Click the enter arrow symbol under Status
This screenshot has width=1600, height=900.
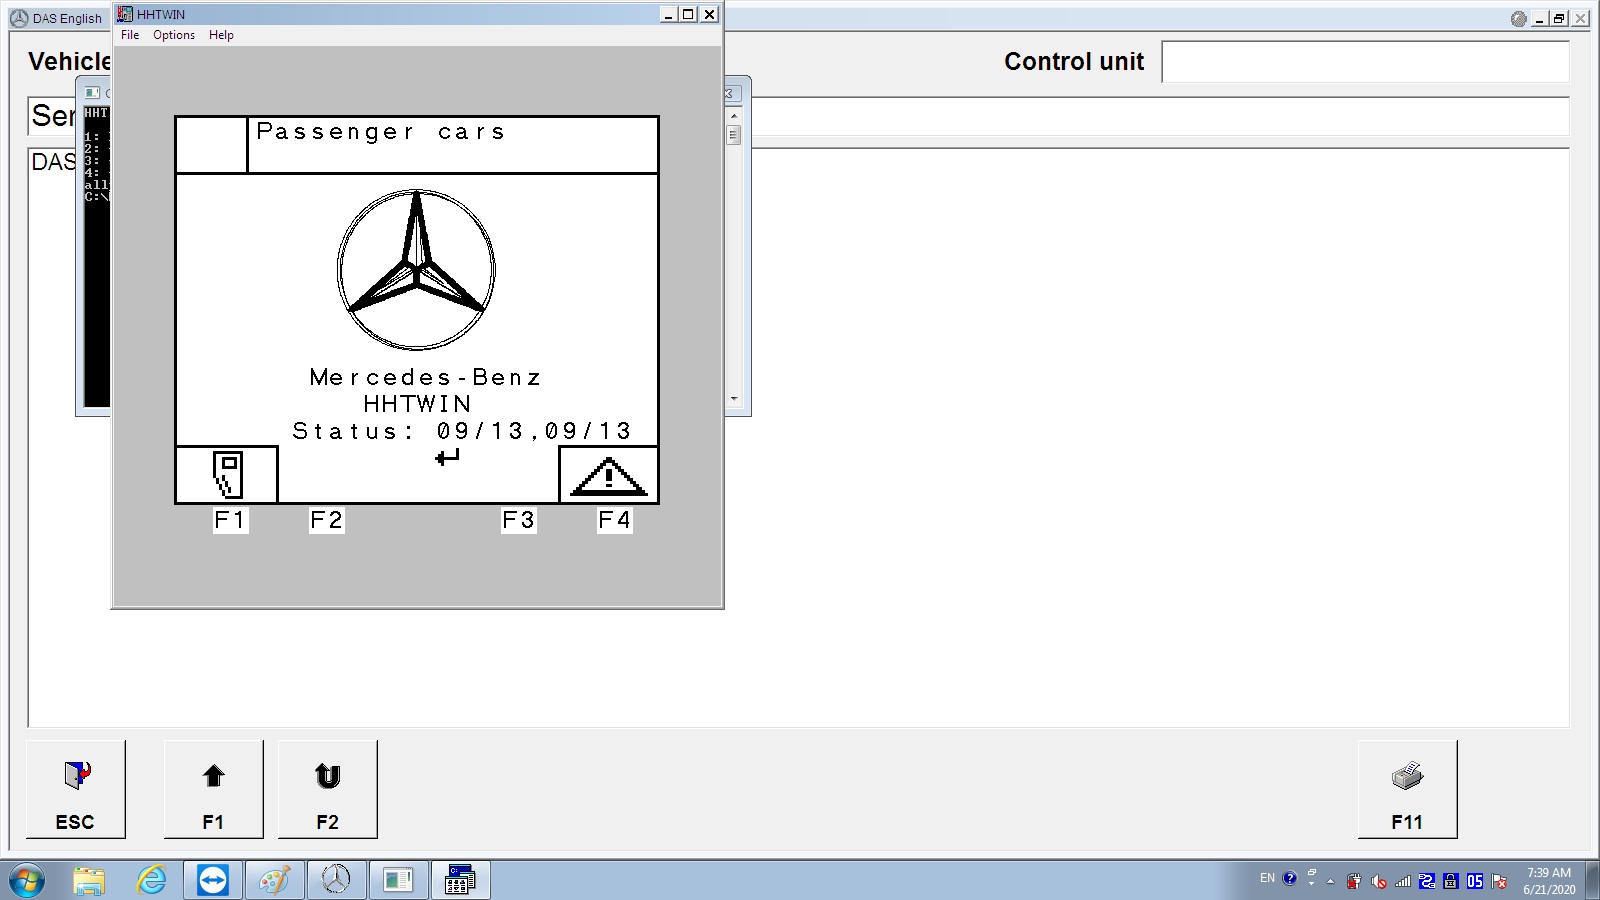(447, 457)
